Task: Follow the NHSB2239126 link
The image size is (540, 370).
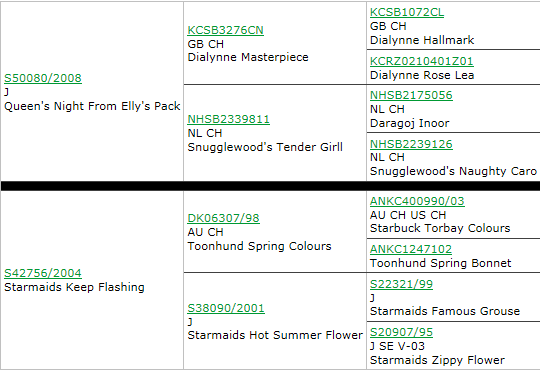Action: pos(411,144)
